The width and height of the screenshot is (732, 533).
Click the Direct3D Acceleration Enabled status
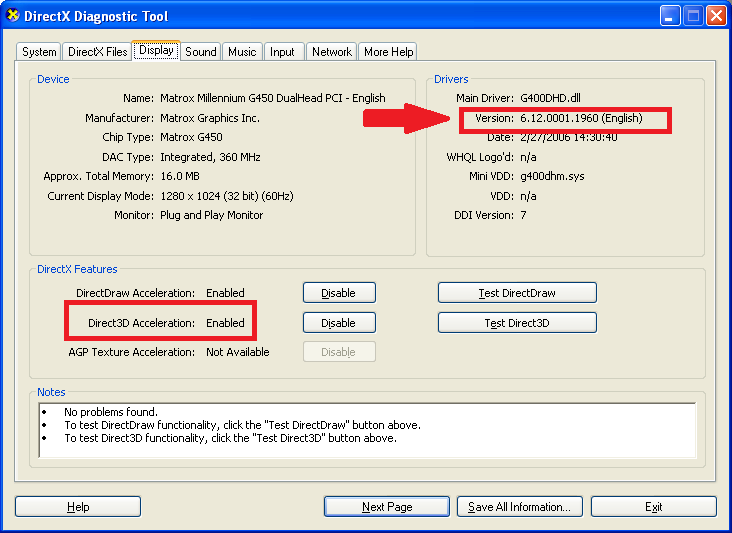click(x=225, y=323)
